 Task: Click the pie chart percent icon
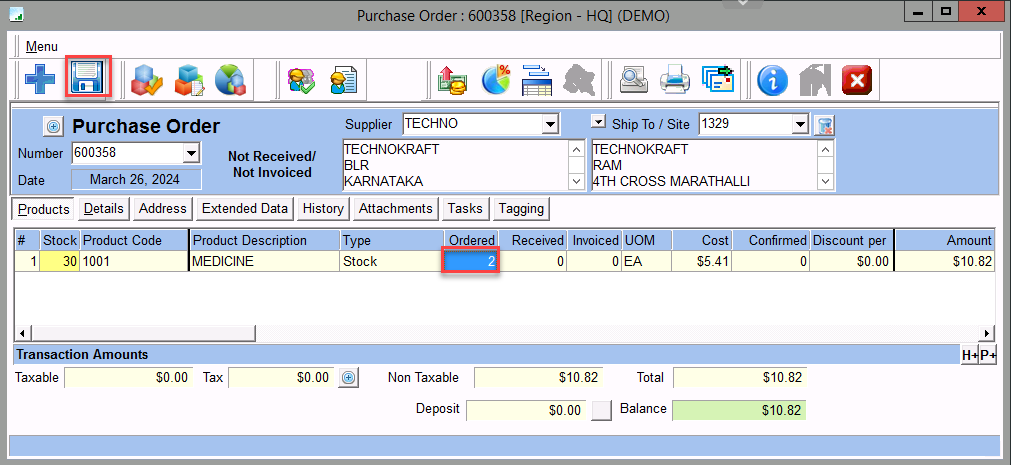[497, 78]
